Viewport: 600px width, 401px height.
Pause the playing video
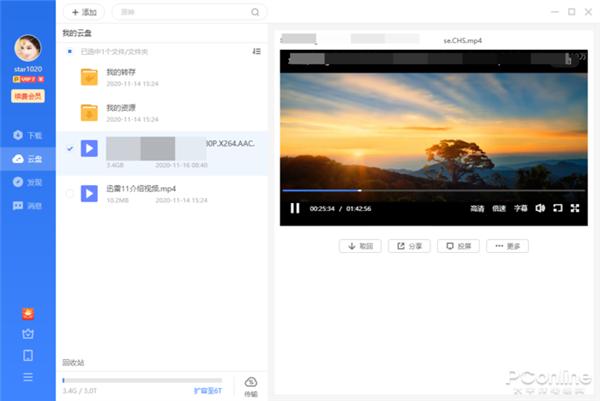click(295, 208)
